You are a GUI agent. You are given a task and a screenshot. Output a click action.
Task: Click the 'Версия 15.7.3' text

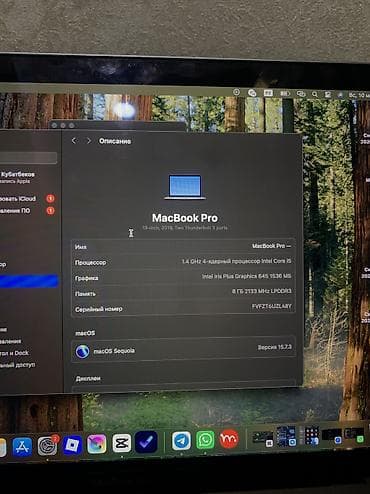(274, 347)
